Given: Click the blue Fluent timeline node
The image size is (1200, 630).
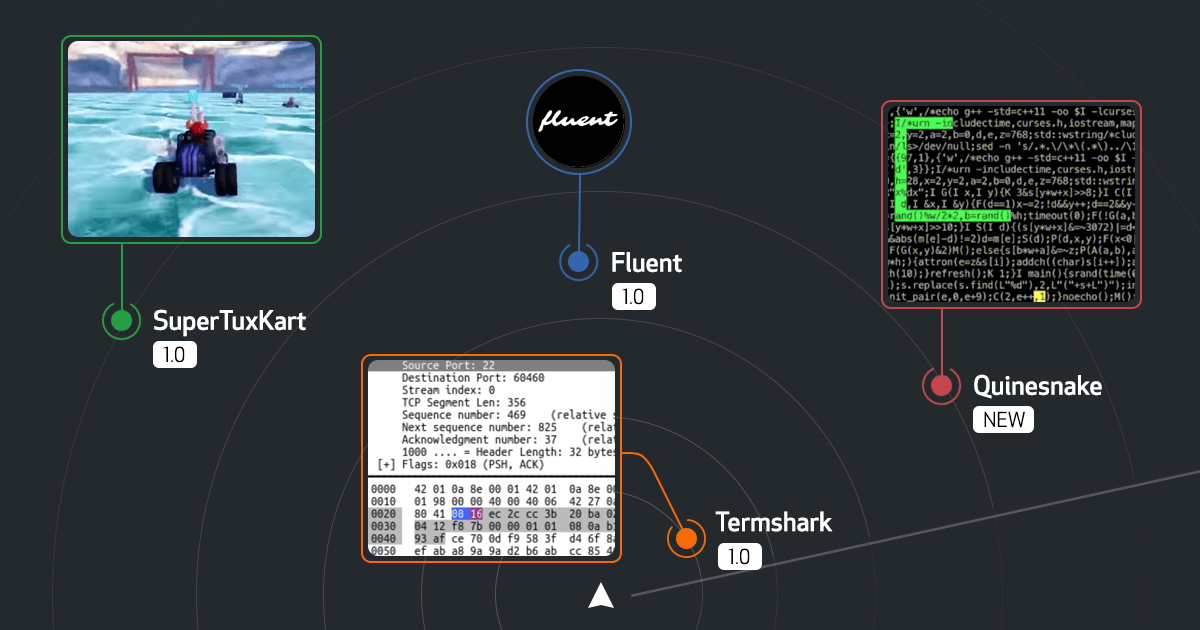Looking at the screenshot, I should [x=579, y=262].
